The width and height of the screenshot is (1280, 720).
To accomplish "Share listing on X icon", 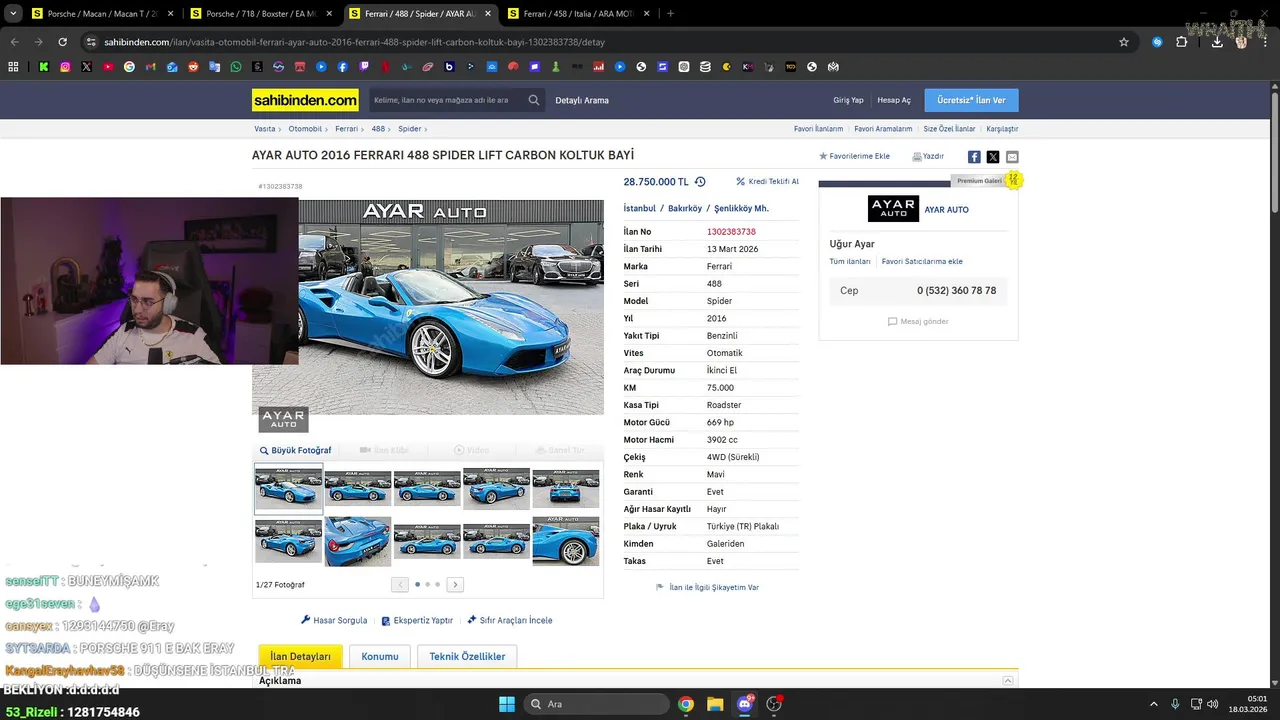I will coord(993,157).
